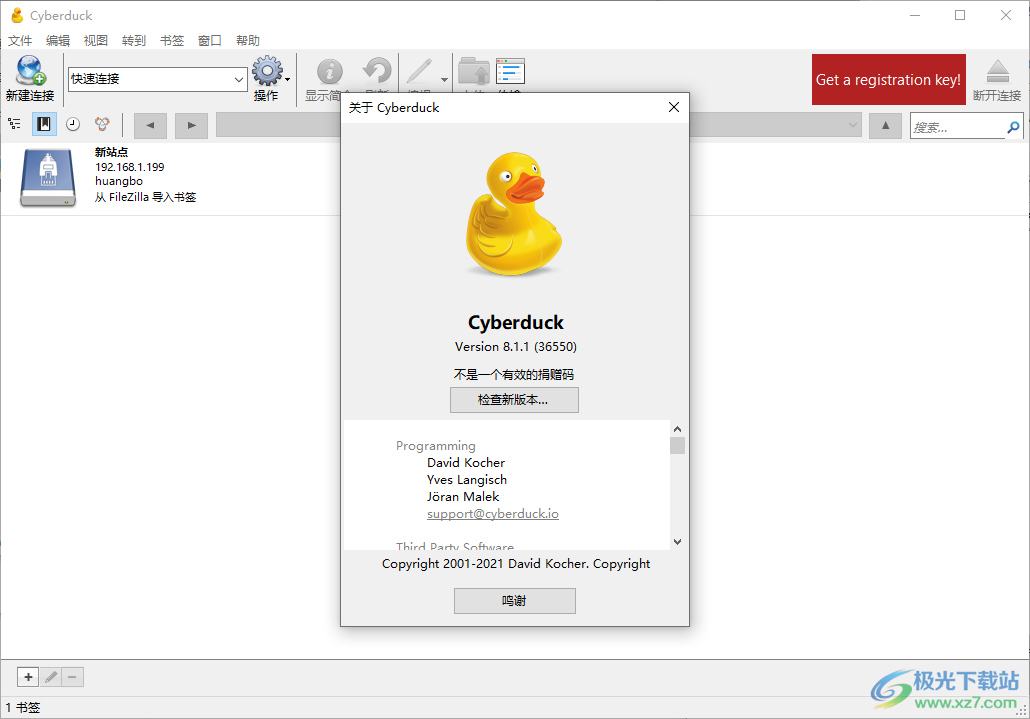The image size is (1030, 719).
Task: Switch to the outline tree view toggle
Action: point(14,124)
